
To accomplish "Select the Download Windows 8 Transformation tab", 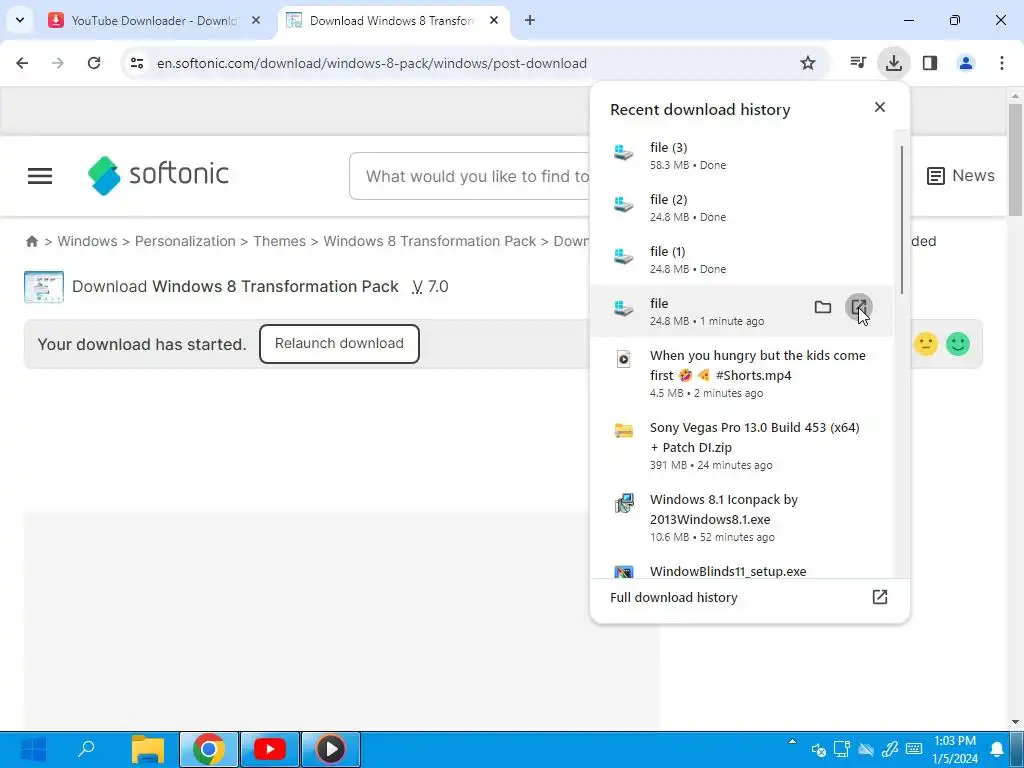I will [x=393, y=20].
